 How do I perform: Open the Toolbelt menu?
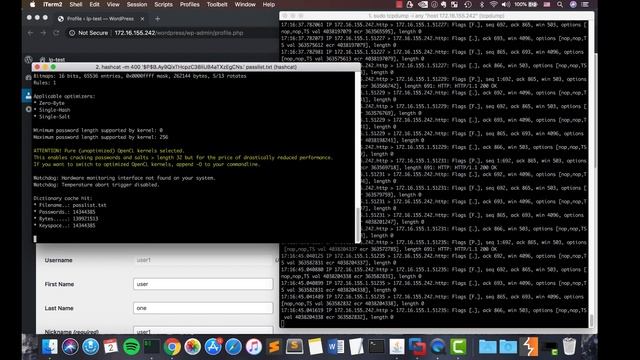[x=217, y=4]
